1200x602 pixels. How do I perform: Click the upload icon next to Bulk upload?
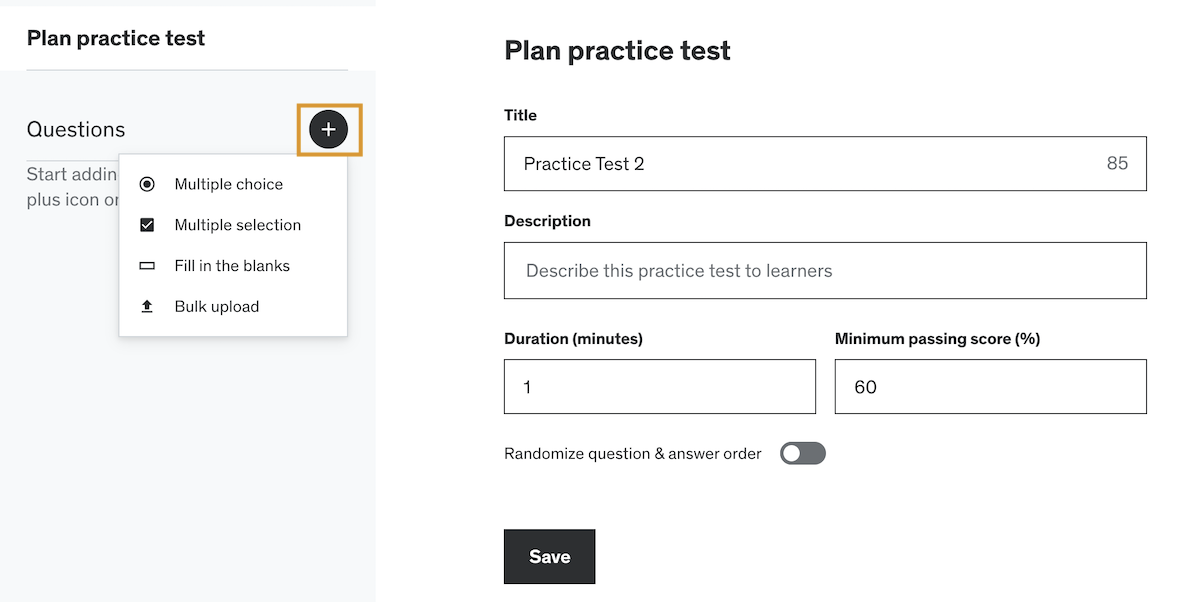coord(146,306)
